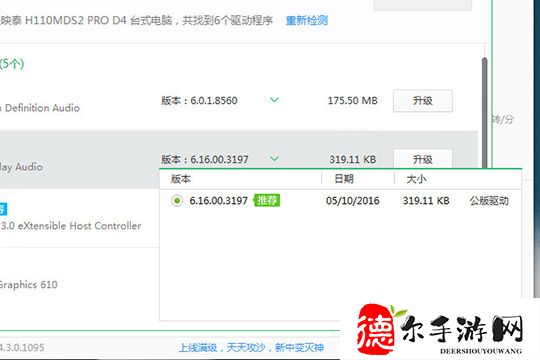Expand version dropdown for 6.0.1.8560

[x=274, y=100]
